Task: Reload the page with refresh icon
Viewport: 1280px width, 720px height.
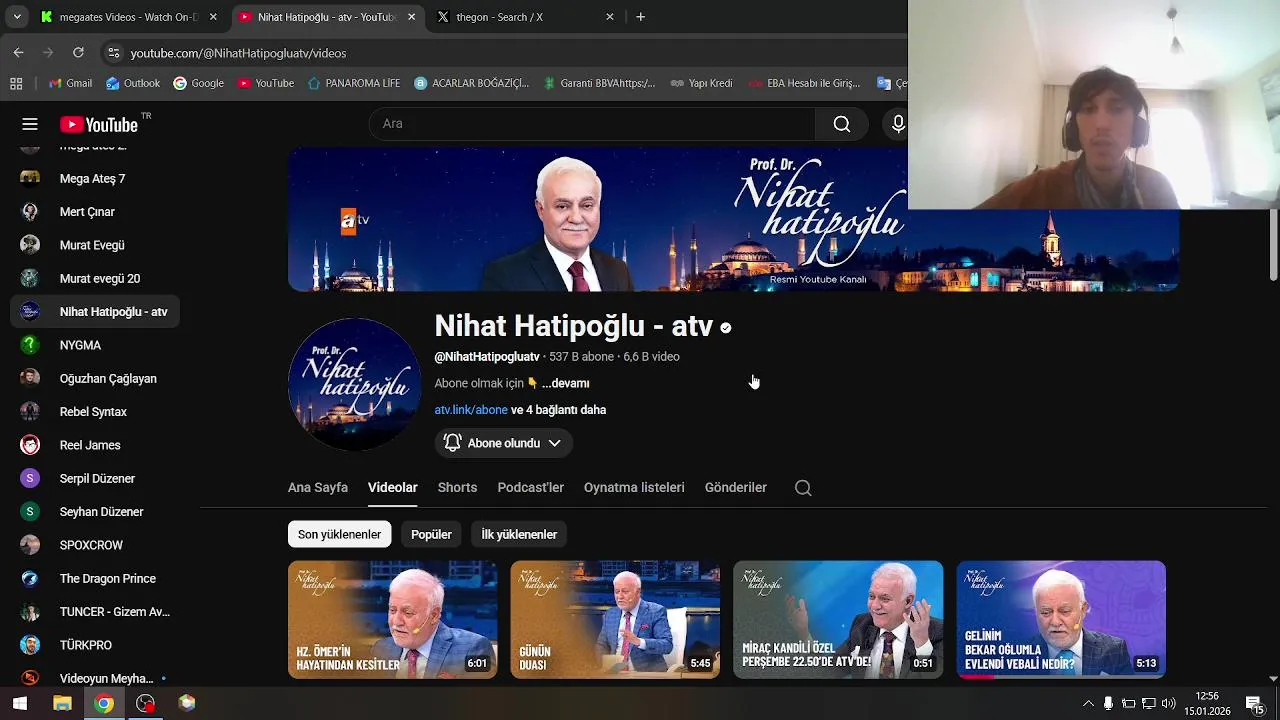Action: click(78, 53)
